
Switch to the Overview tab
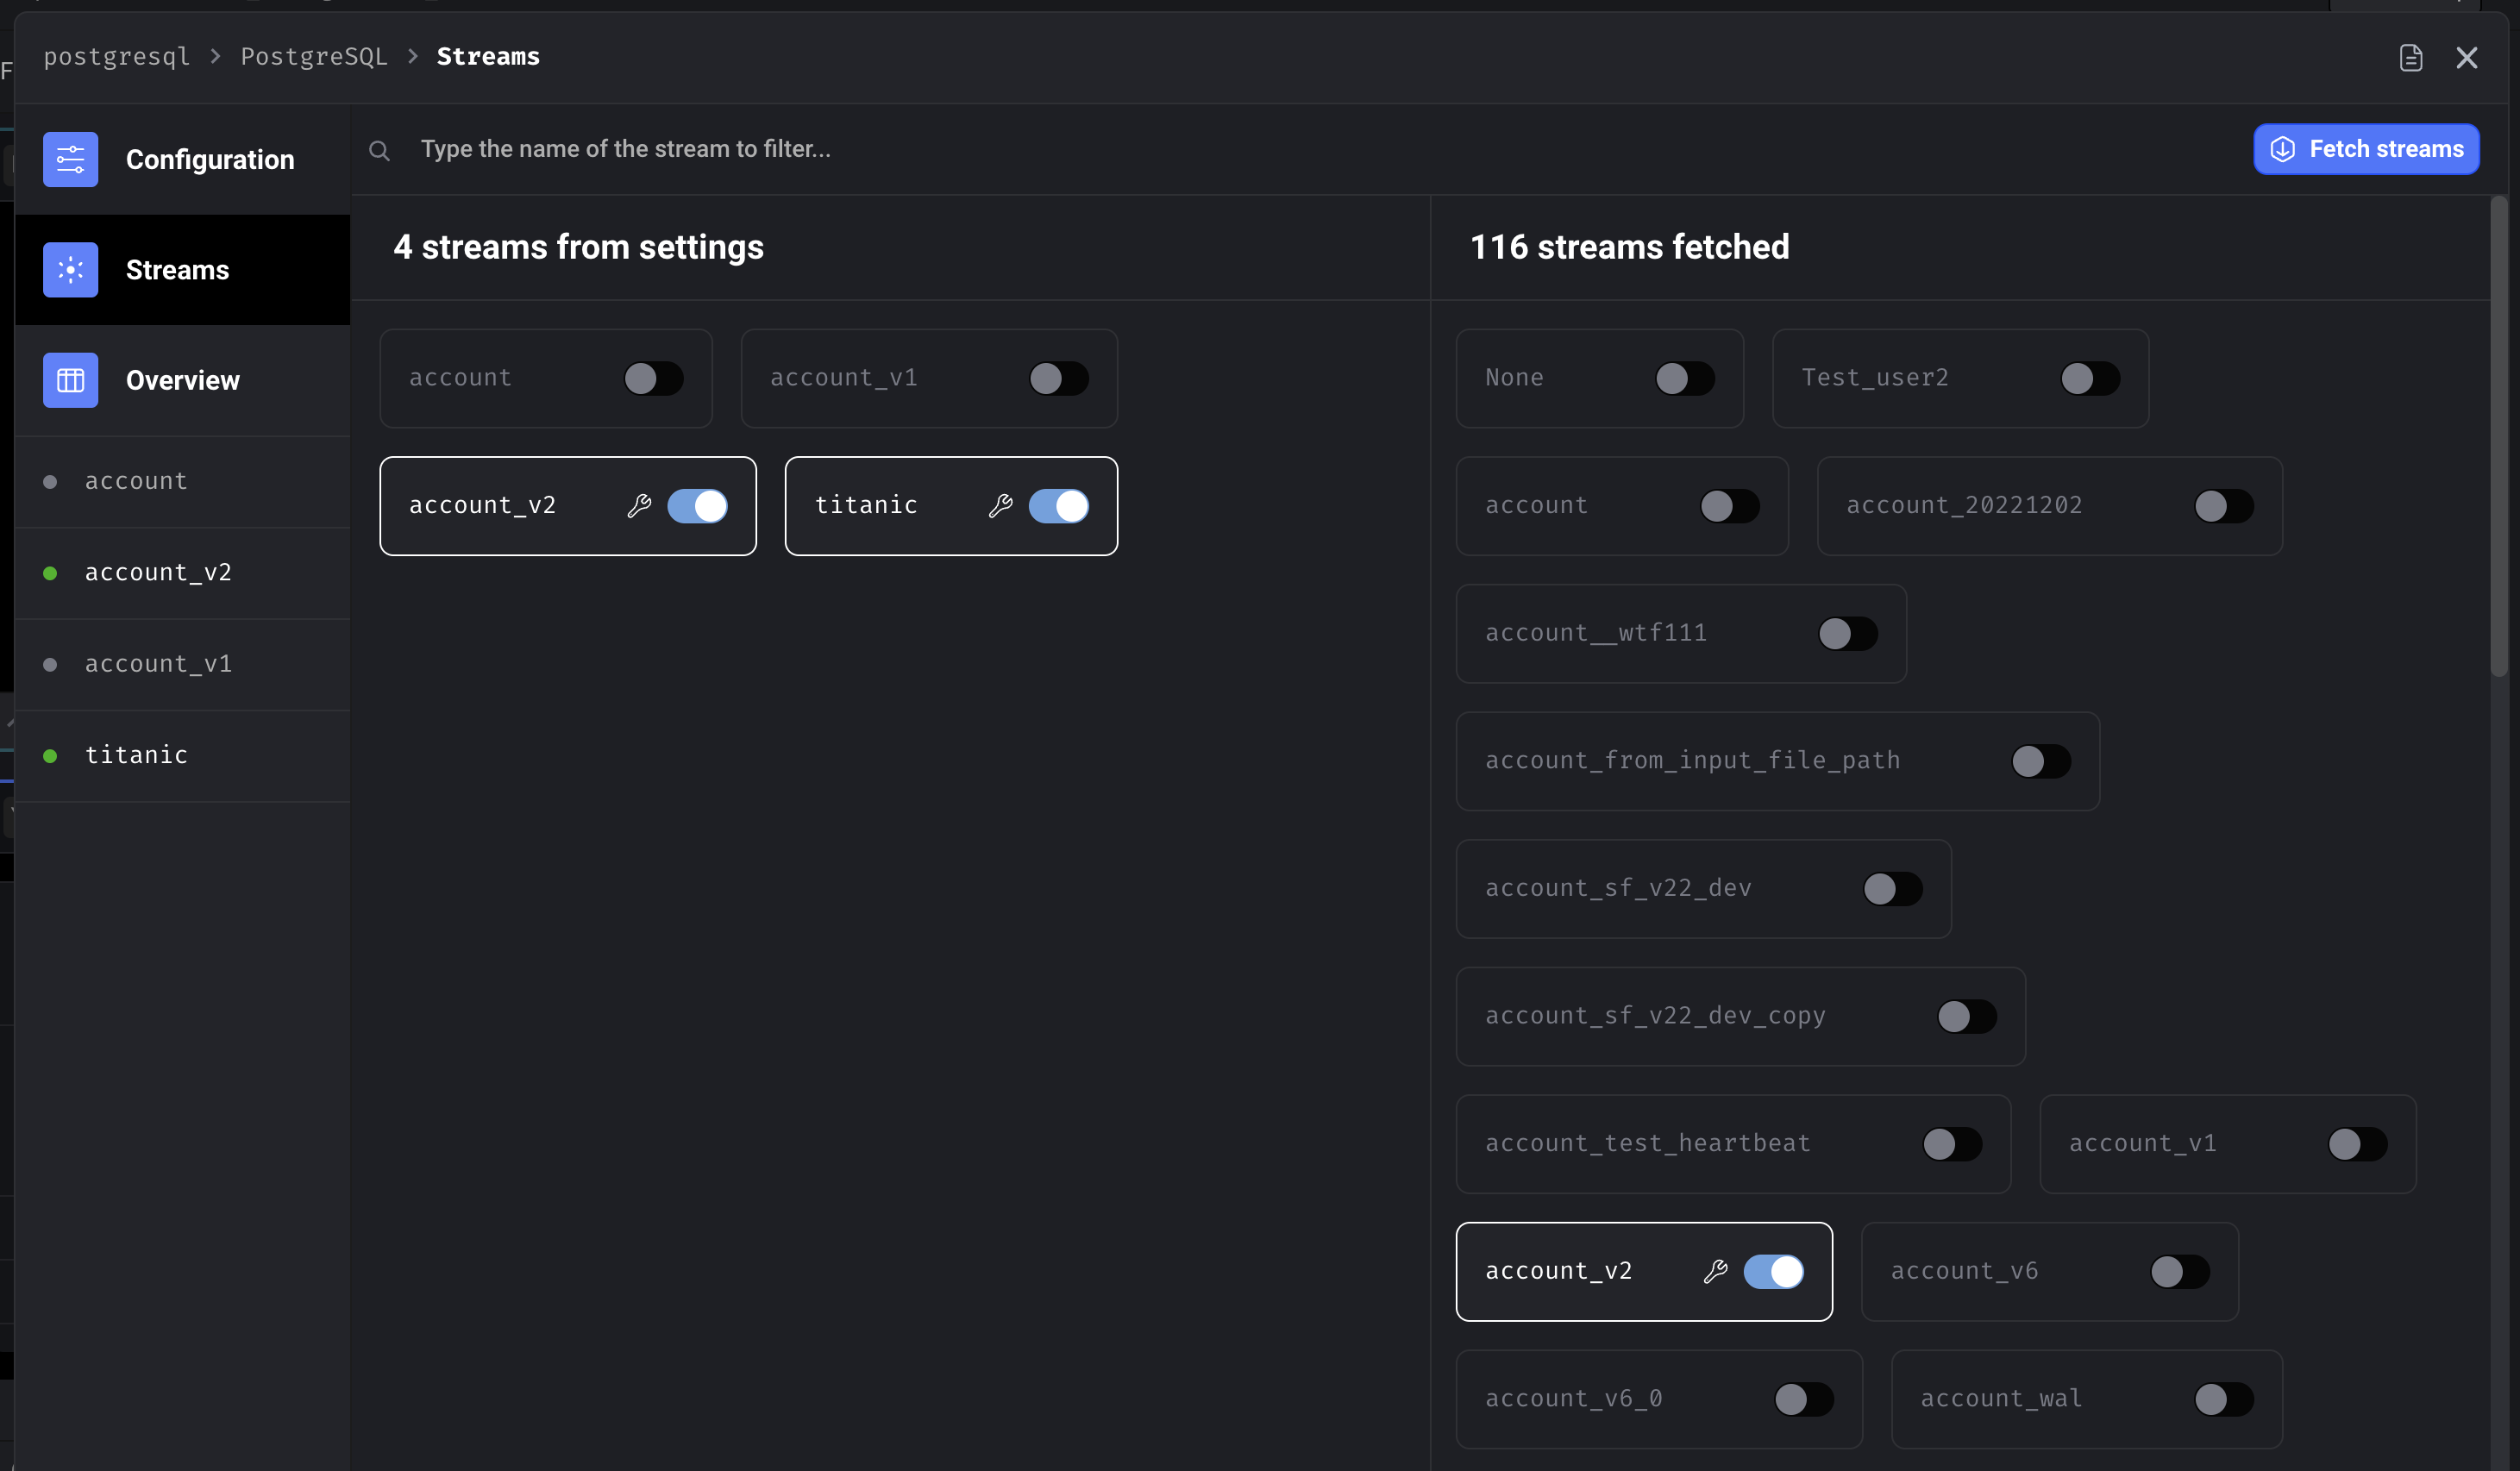point(183,380)
